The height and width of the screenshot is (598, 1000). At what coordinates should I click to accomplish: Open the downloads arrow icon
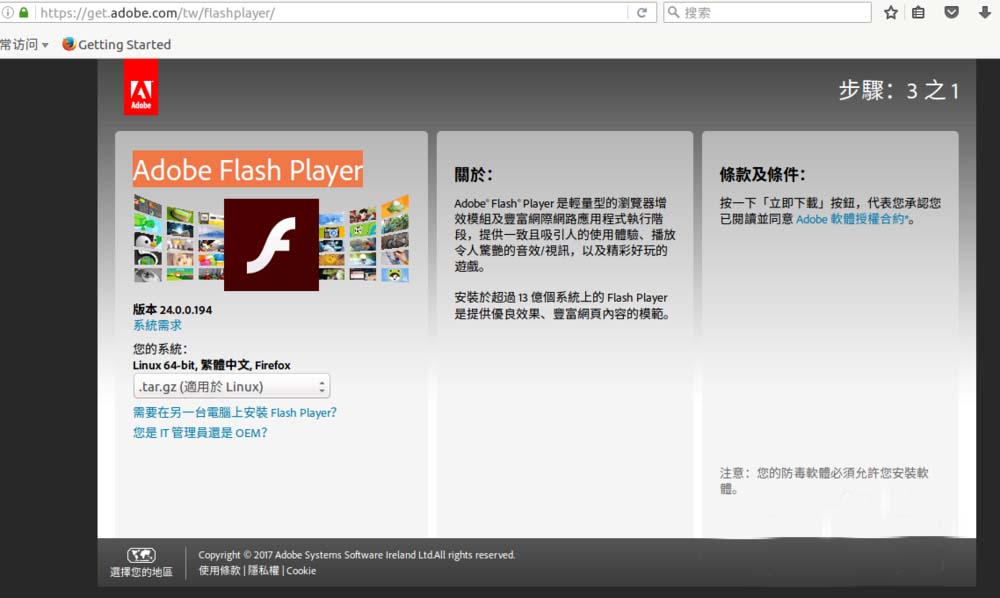point(985,12)
